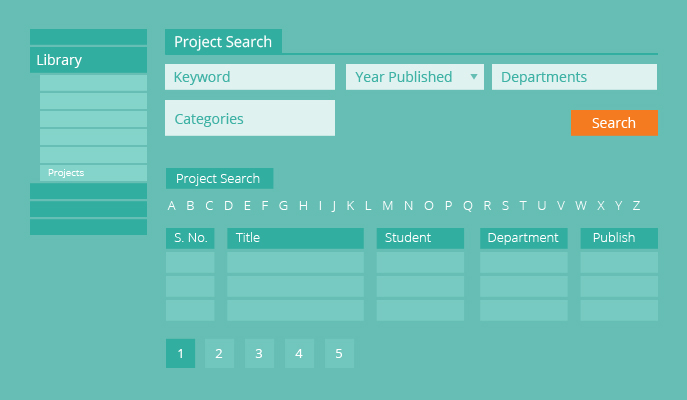This screenshot has width=687, height=400.
Task: Click the Categories field
Action: [x=249, y=118]
